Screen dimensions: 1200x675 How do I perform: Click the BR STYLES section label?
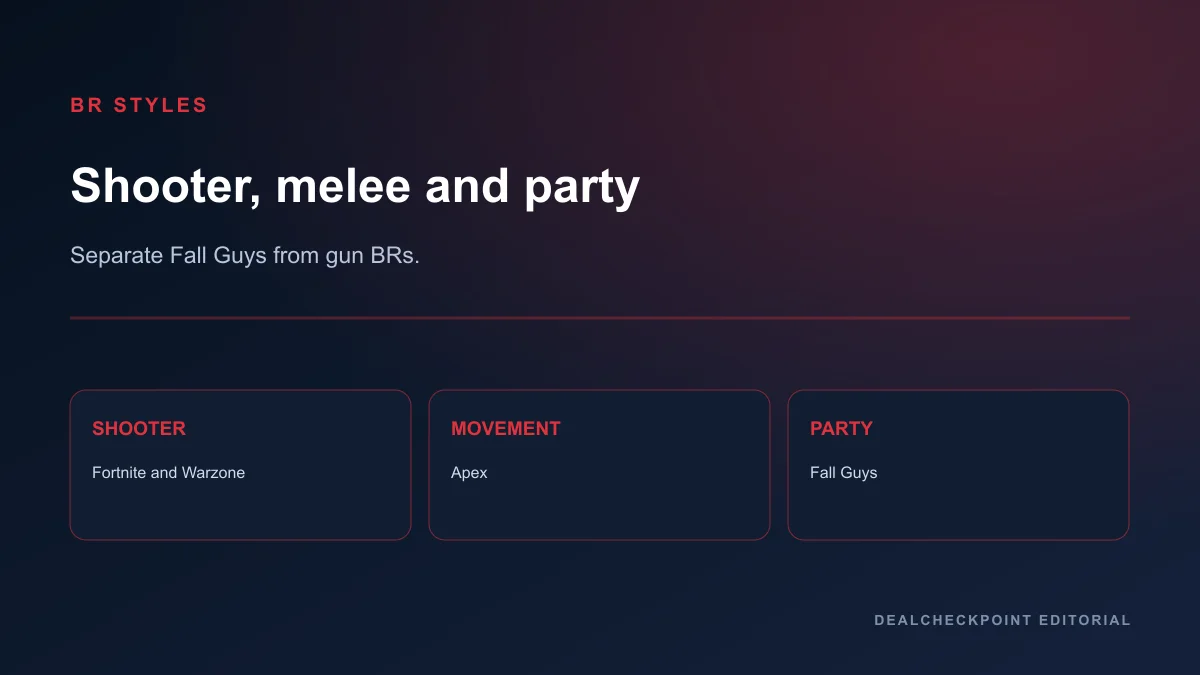(139, 105)
